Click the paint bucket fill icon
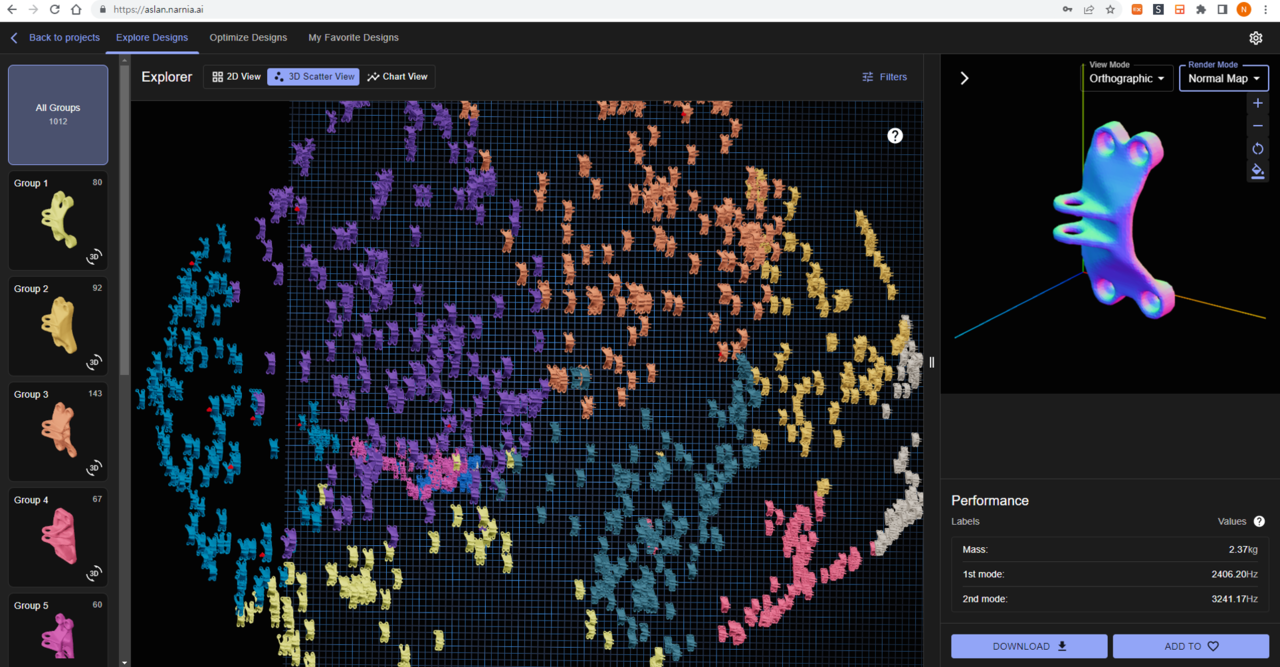 click(x=1258, y=171)
